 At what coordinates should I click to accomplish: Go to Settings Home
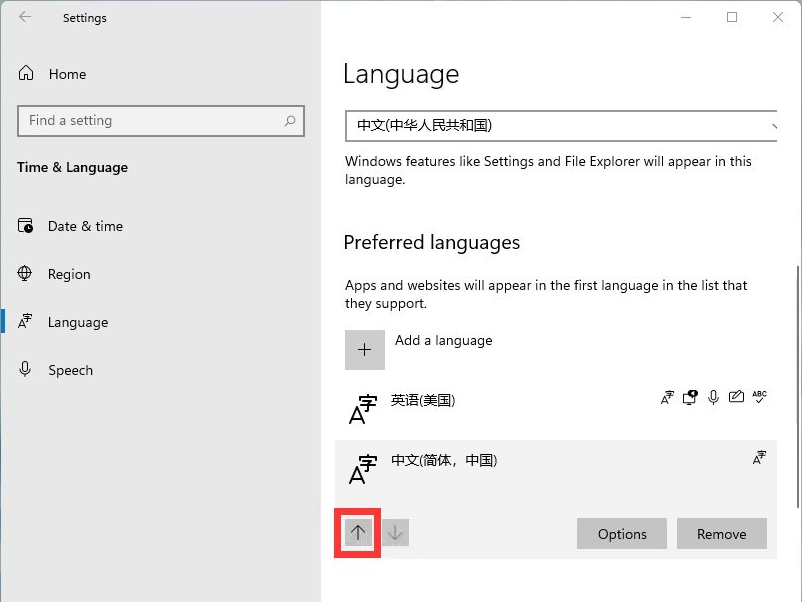pyautogui.click(x=66, y=74)
